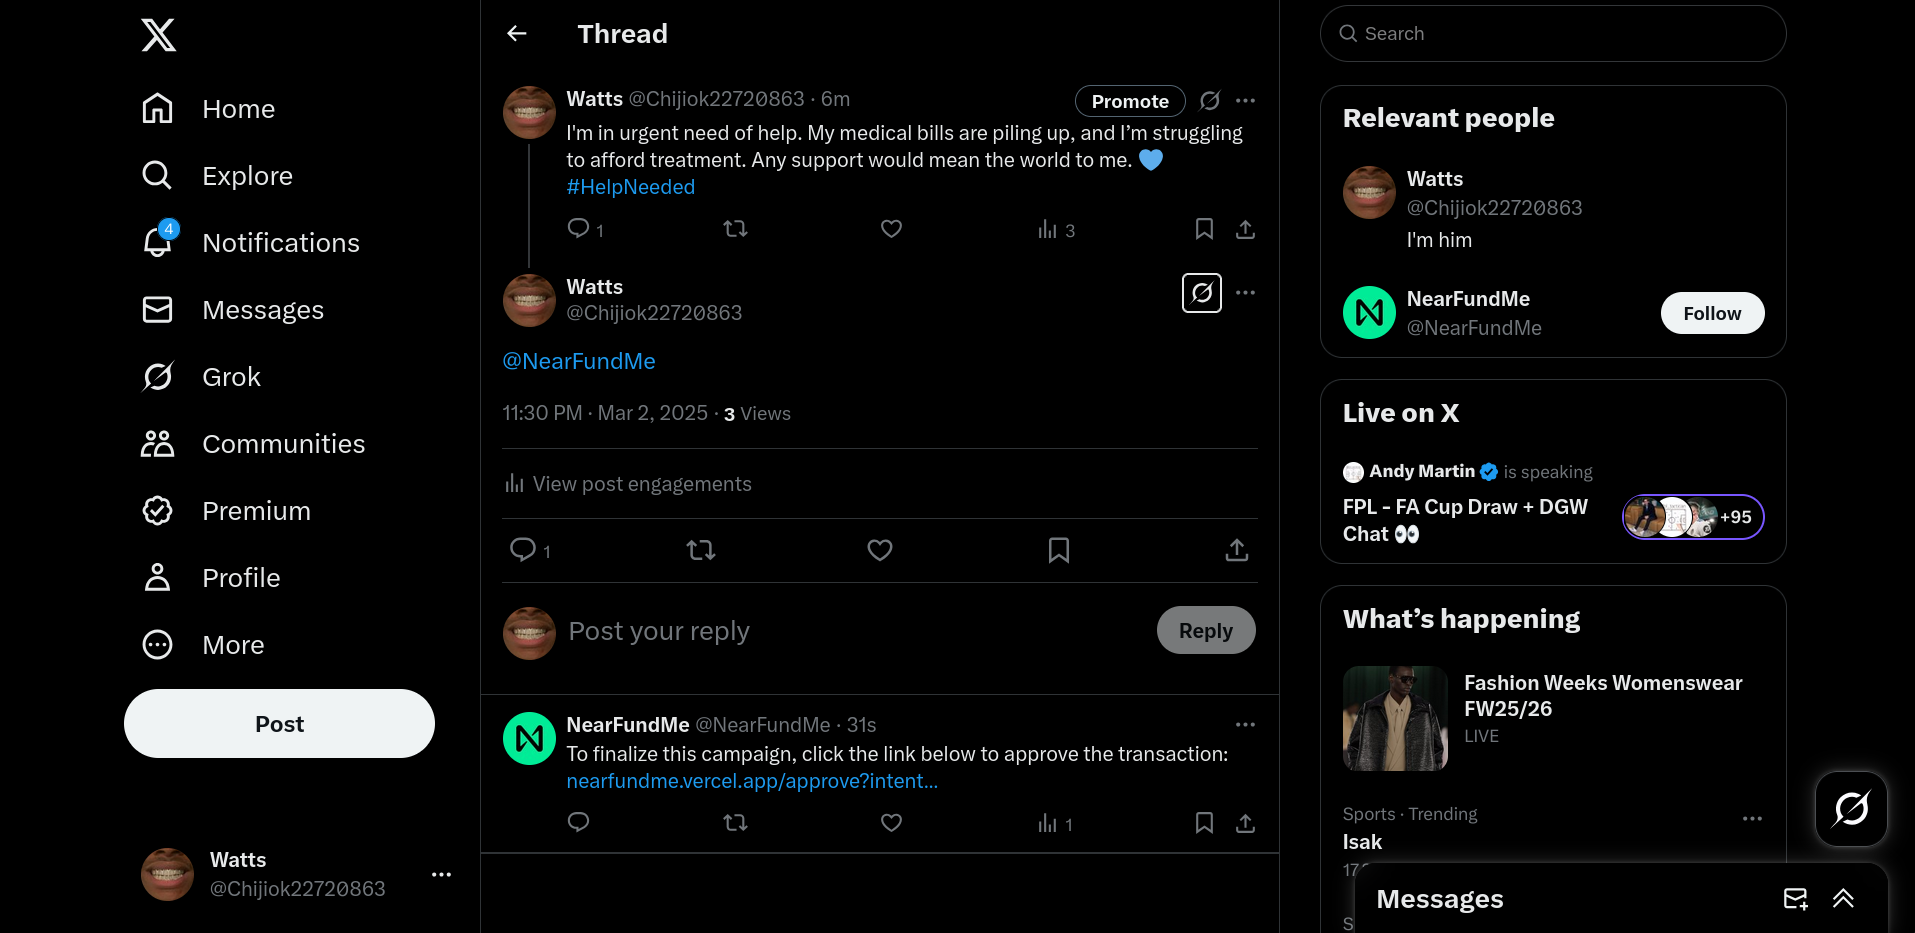Repost the first Watts medical bills post
This screenshot has width=1915, height=933.
735,229
